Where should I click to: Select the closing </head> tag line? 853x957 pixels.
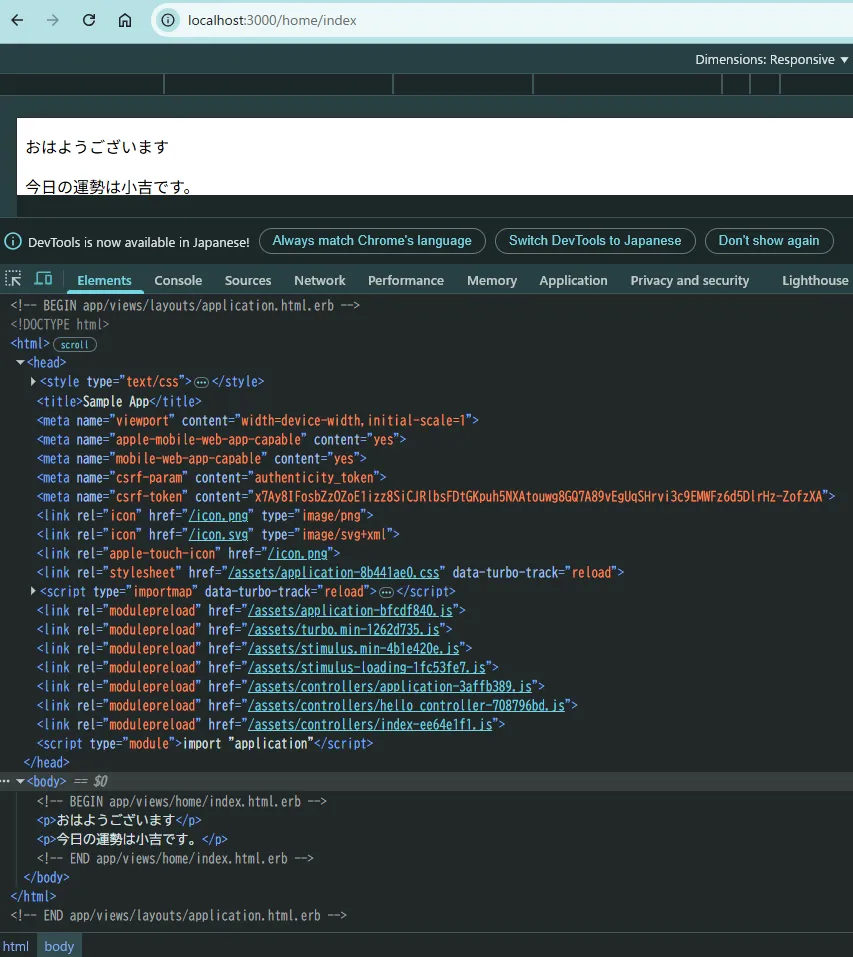coord(46,762)
